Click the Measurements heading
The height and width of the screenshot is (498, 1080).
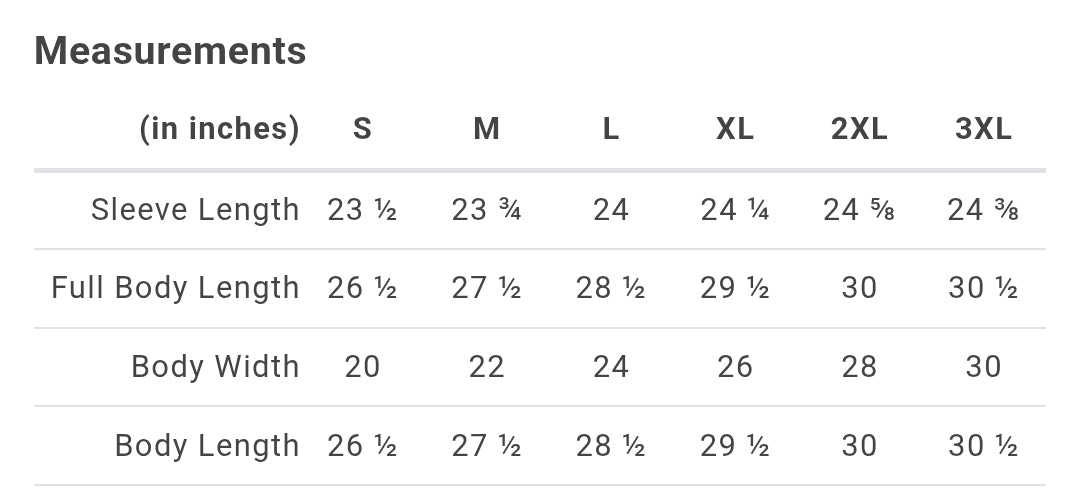pos(170,50)
